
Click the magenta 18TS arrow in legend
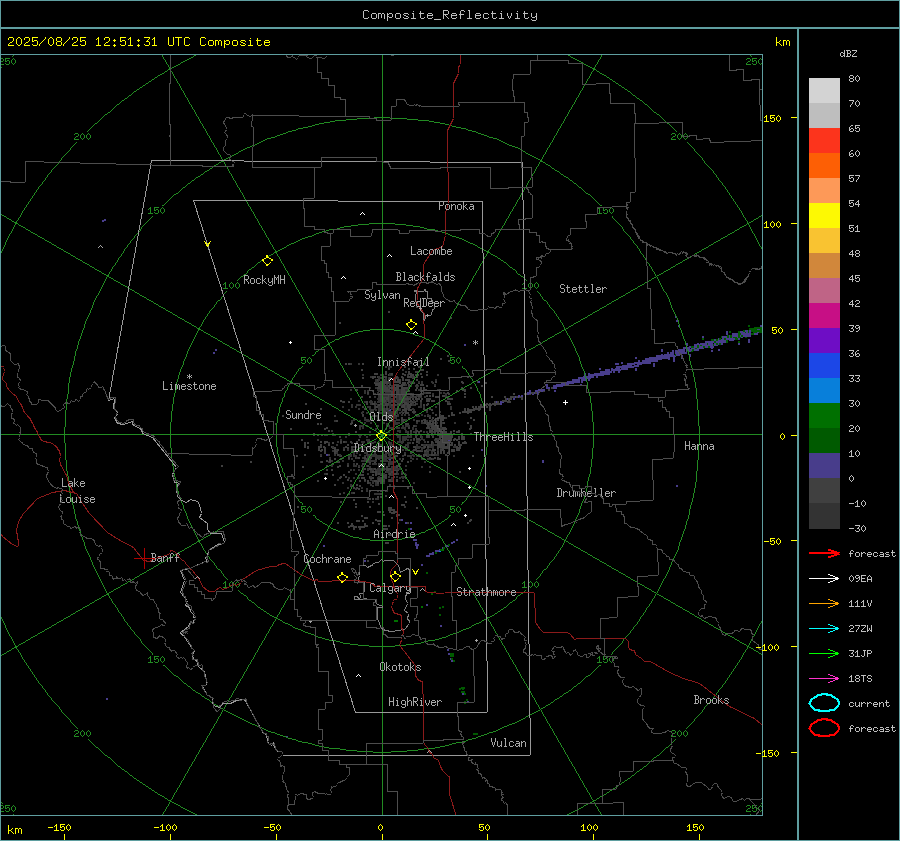[x=824, y=679]
